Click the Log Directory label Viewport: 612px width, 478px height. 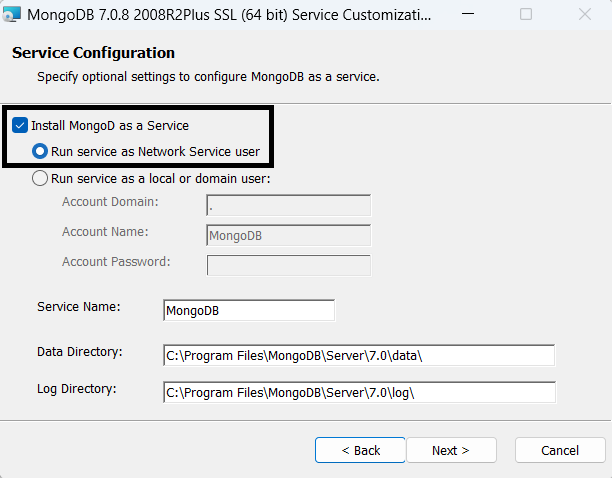coord(77,389)
